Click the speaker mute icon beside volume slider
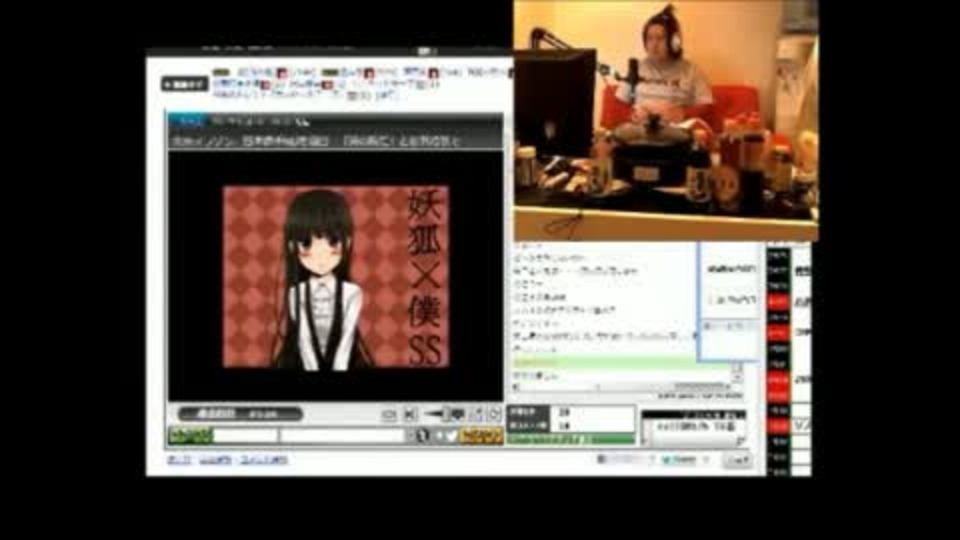The image size is (960, 540). pyautogui.click(x=410, y=415)
